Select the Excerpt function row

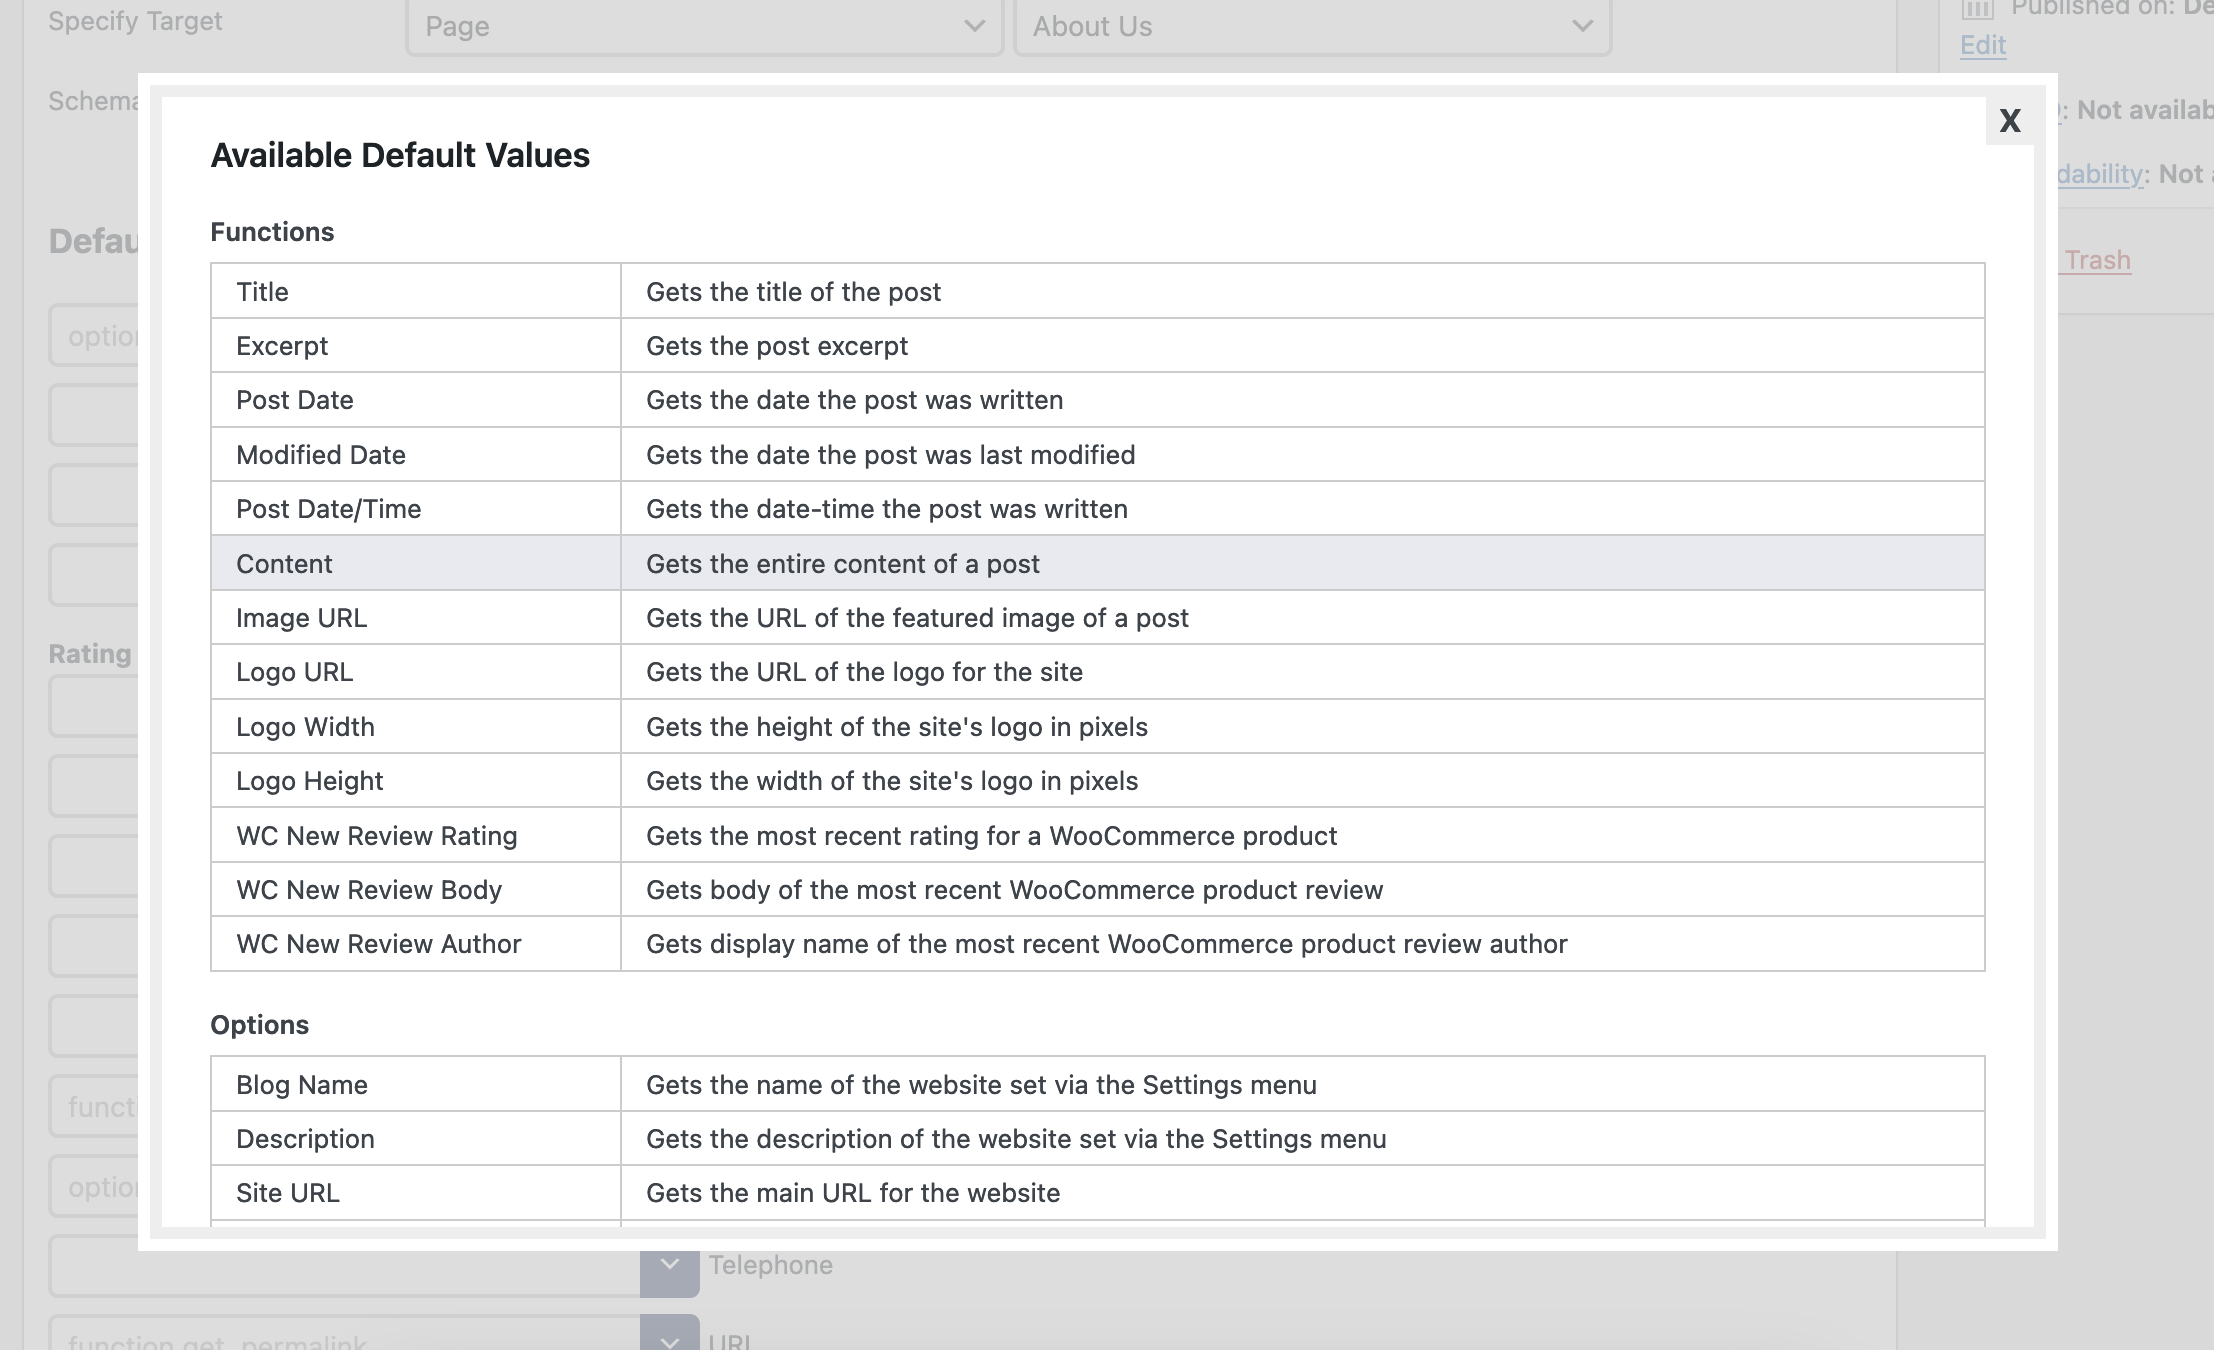[1097, 346]
